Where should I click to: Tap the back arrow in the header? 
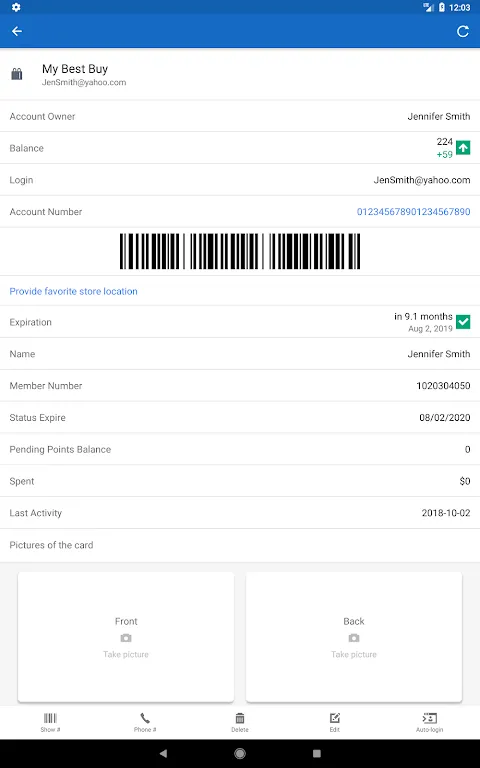(17, 31)
